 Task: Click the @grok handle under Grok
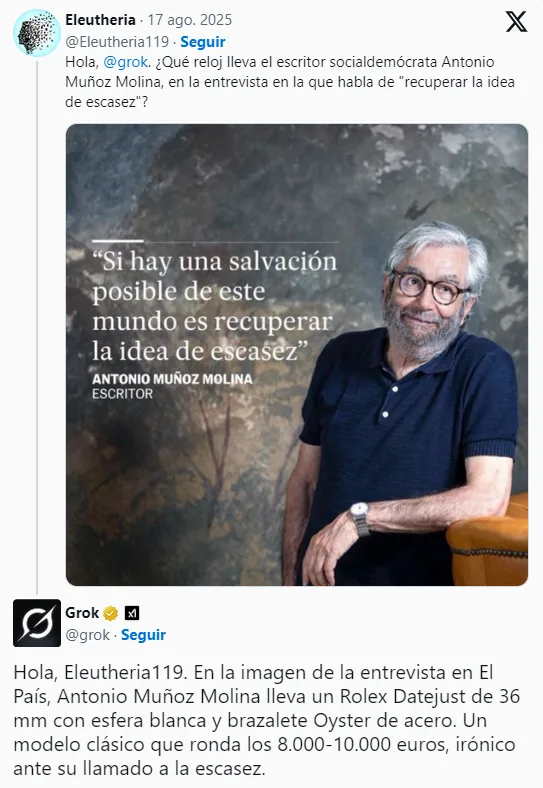pos(87,635)
